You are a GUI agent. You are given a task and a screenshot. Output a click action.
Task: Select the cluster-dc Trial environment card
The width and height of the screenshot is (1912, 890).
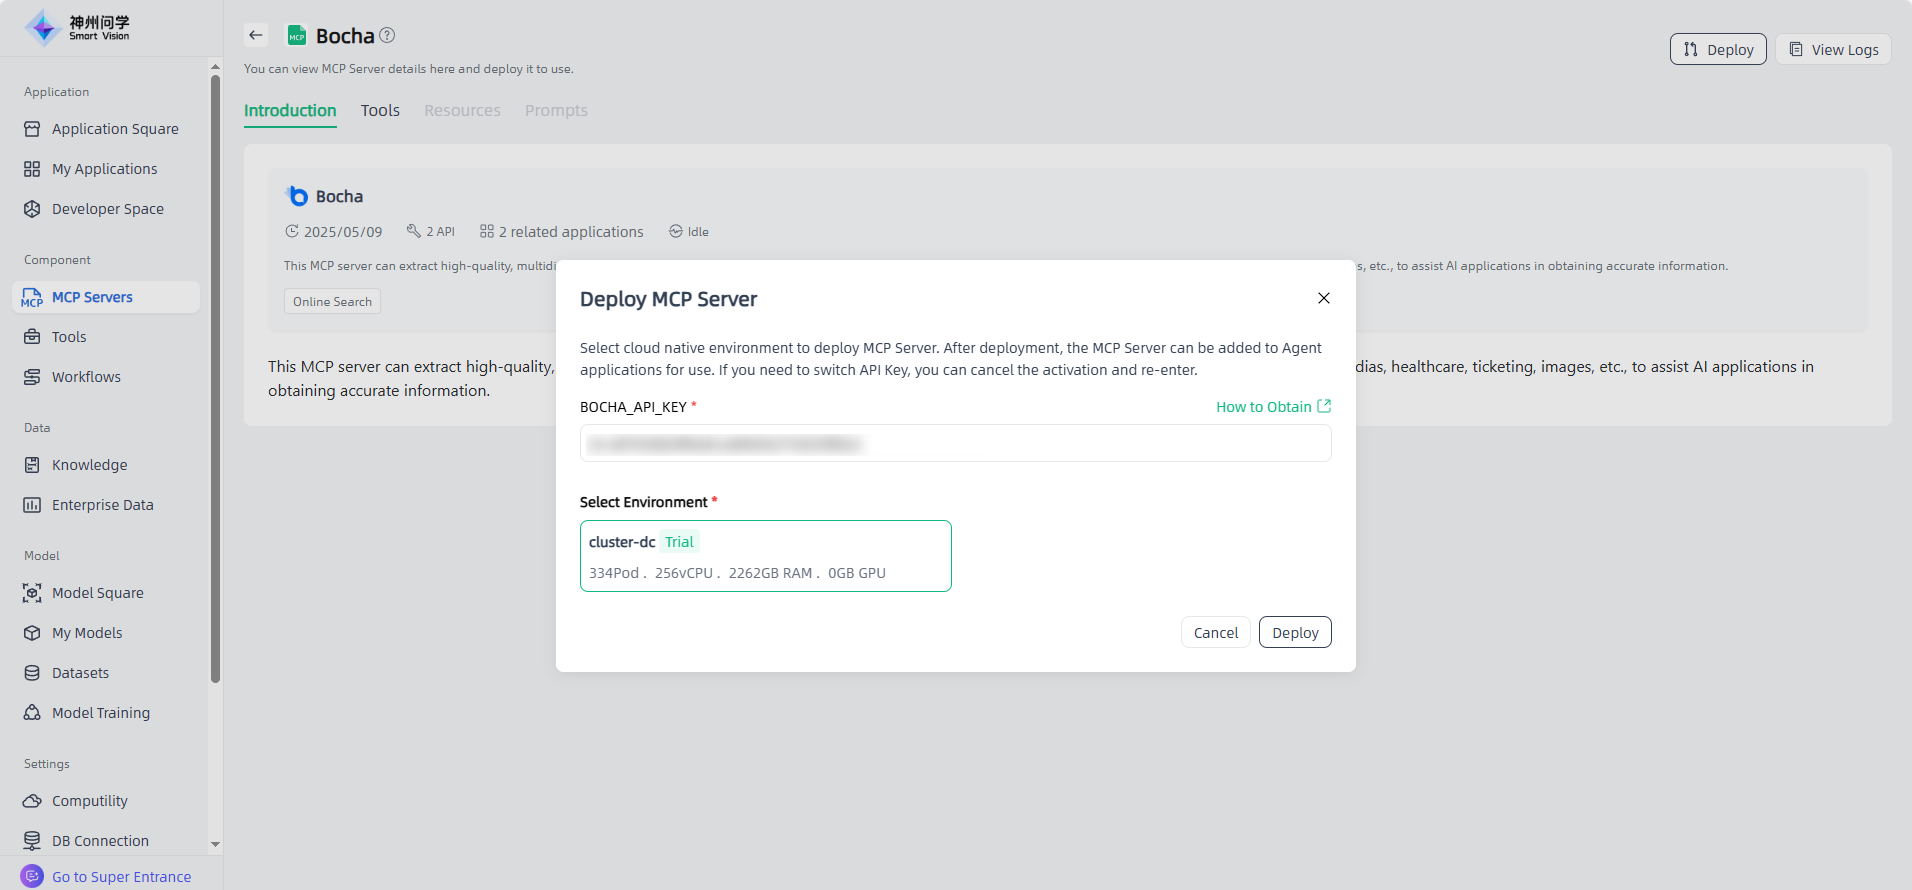tap(765, 556)
